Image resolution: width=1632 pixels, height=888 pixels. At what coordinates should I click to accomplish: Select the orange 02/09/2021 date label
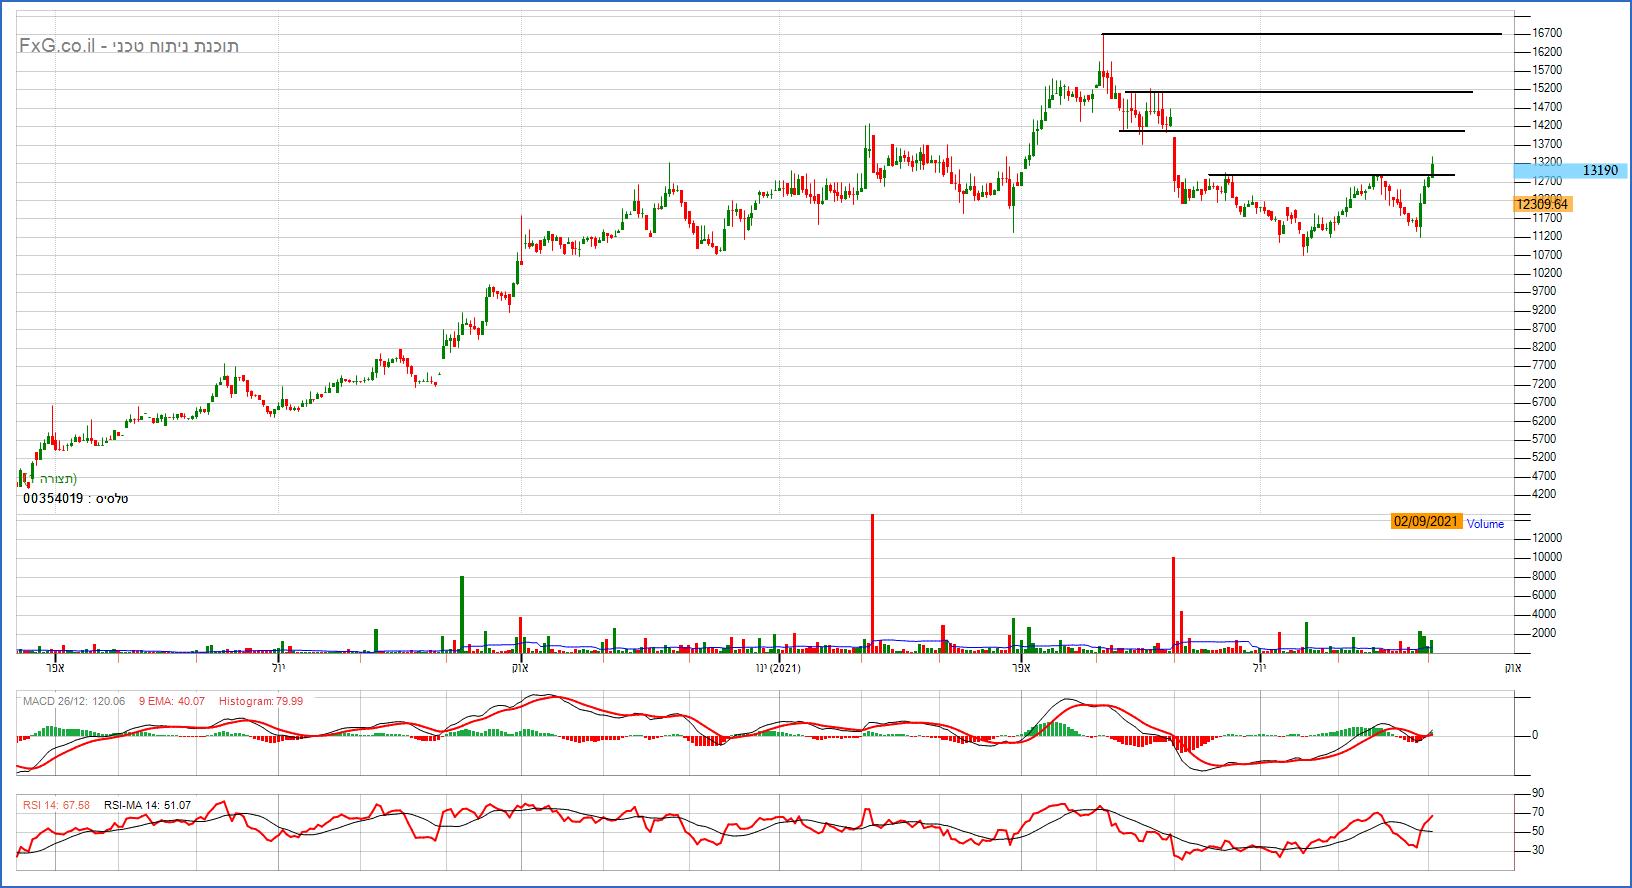point(1426,521)
